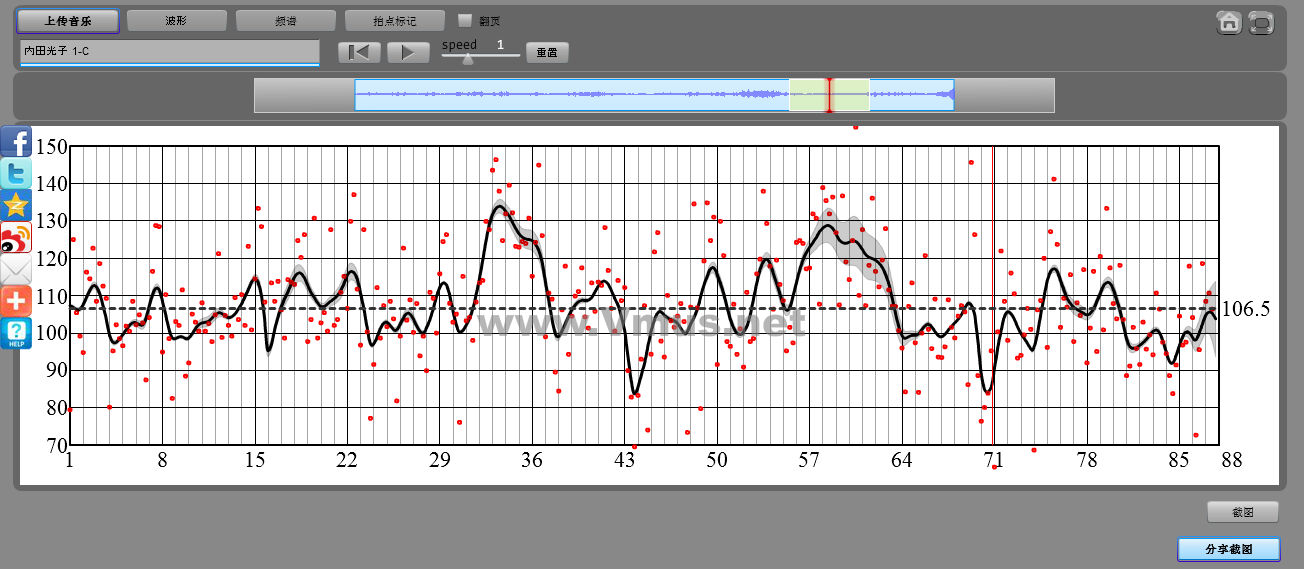Share via the Facebook icon
Viewport: 1304px width, 569px height.
16,142
